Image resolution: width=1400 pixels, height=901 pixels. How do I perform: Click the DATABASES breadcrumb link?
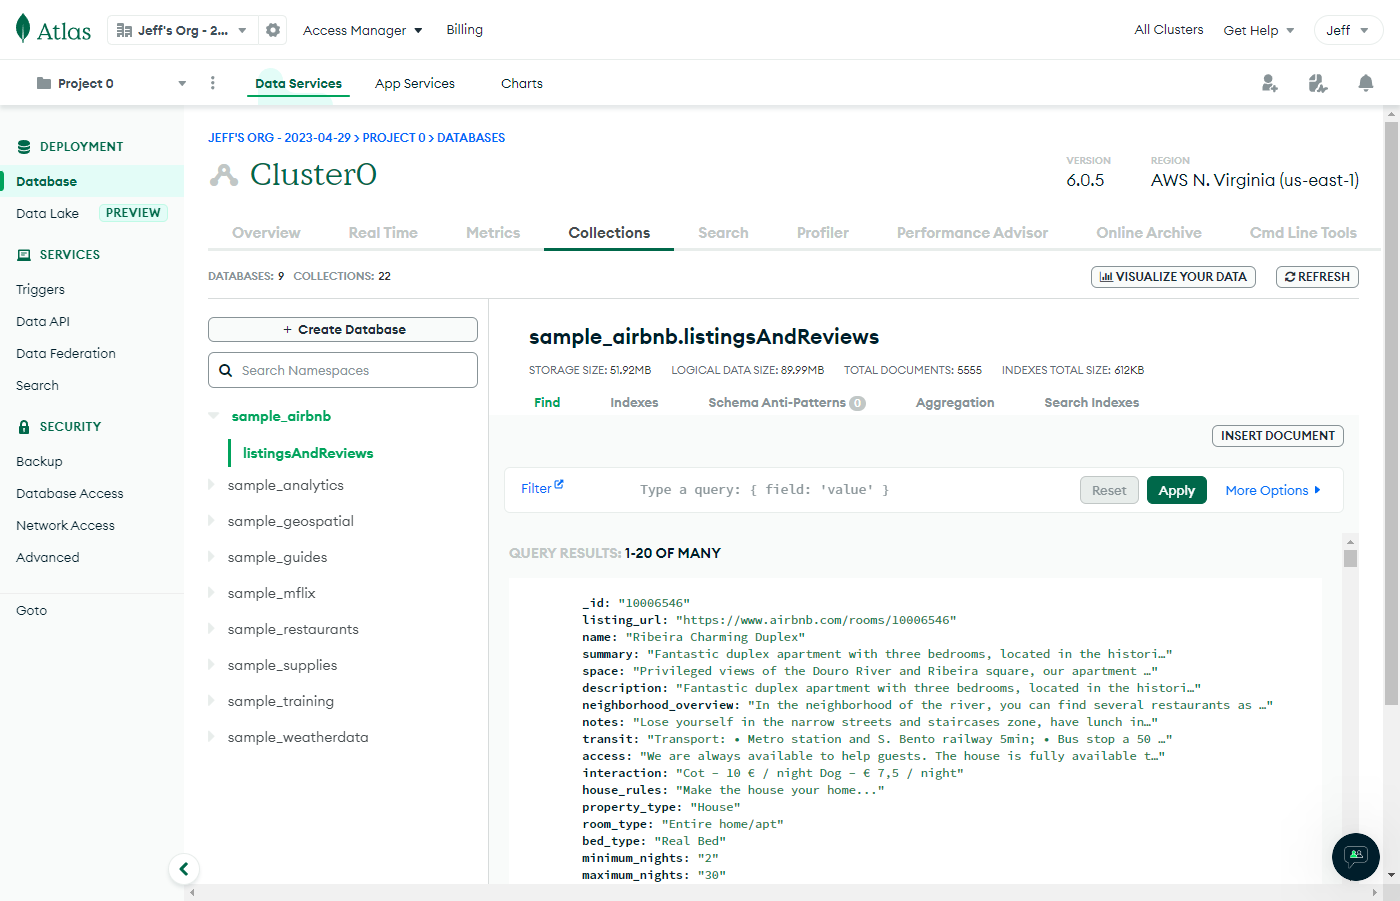coord(471,138)
